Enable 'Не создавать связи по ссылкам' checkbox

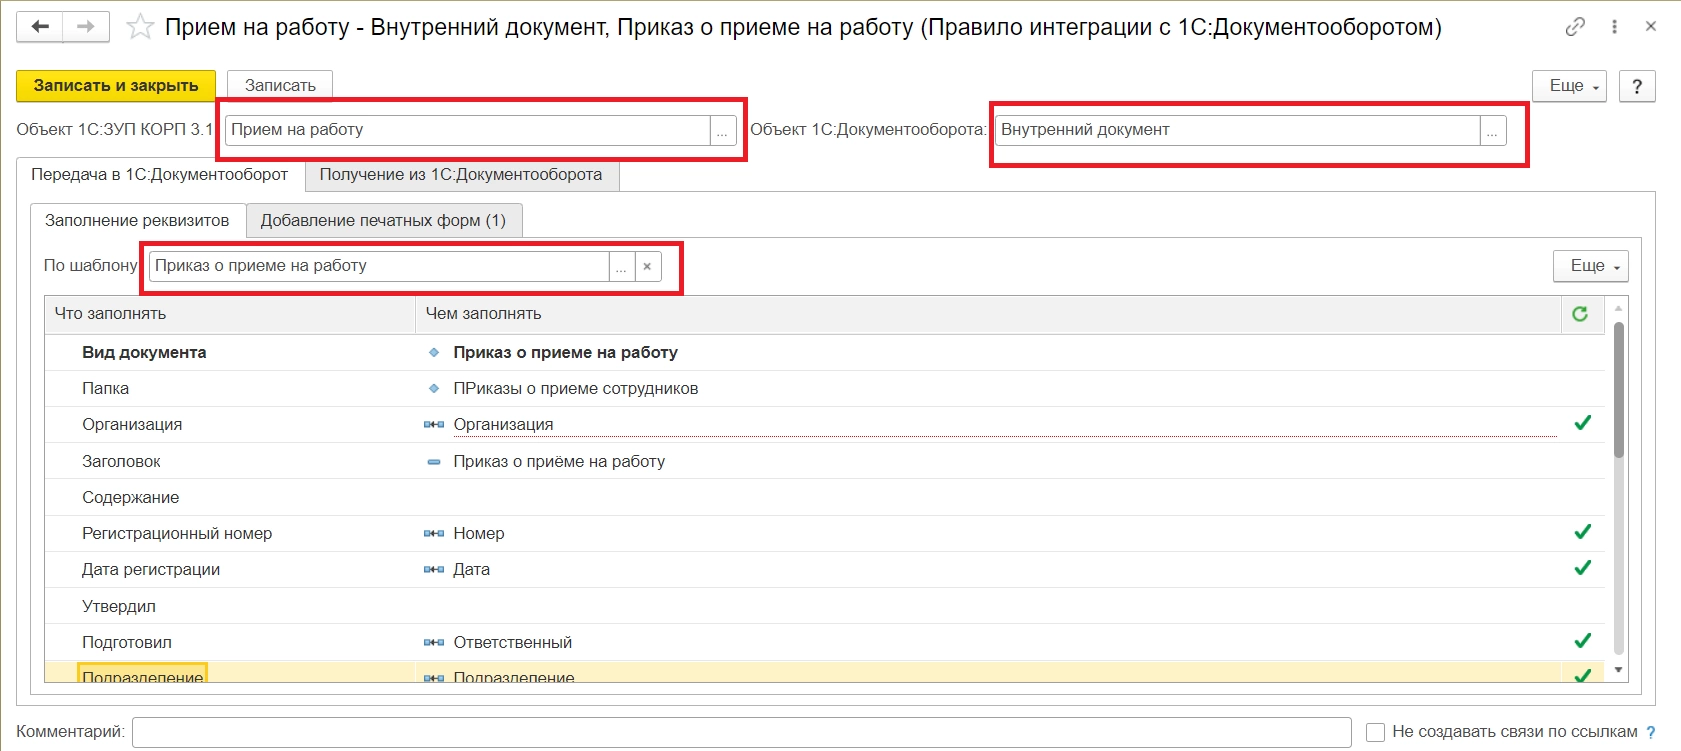[x=1375, y=732]
